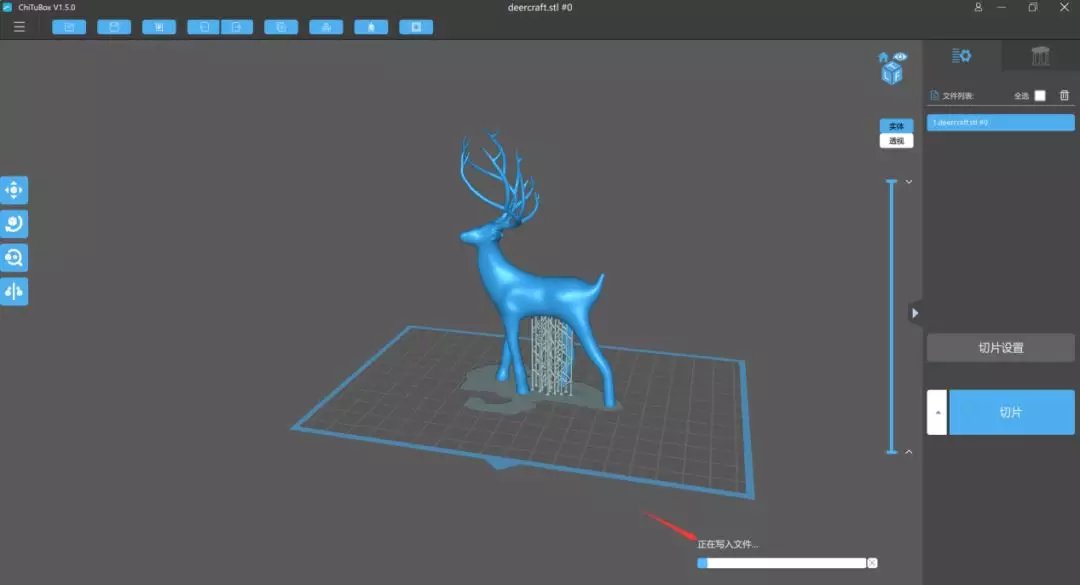Switch to 透视 transparent render mode
This screenshot has width=1080, height=585.
click(x=896, y=141)
